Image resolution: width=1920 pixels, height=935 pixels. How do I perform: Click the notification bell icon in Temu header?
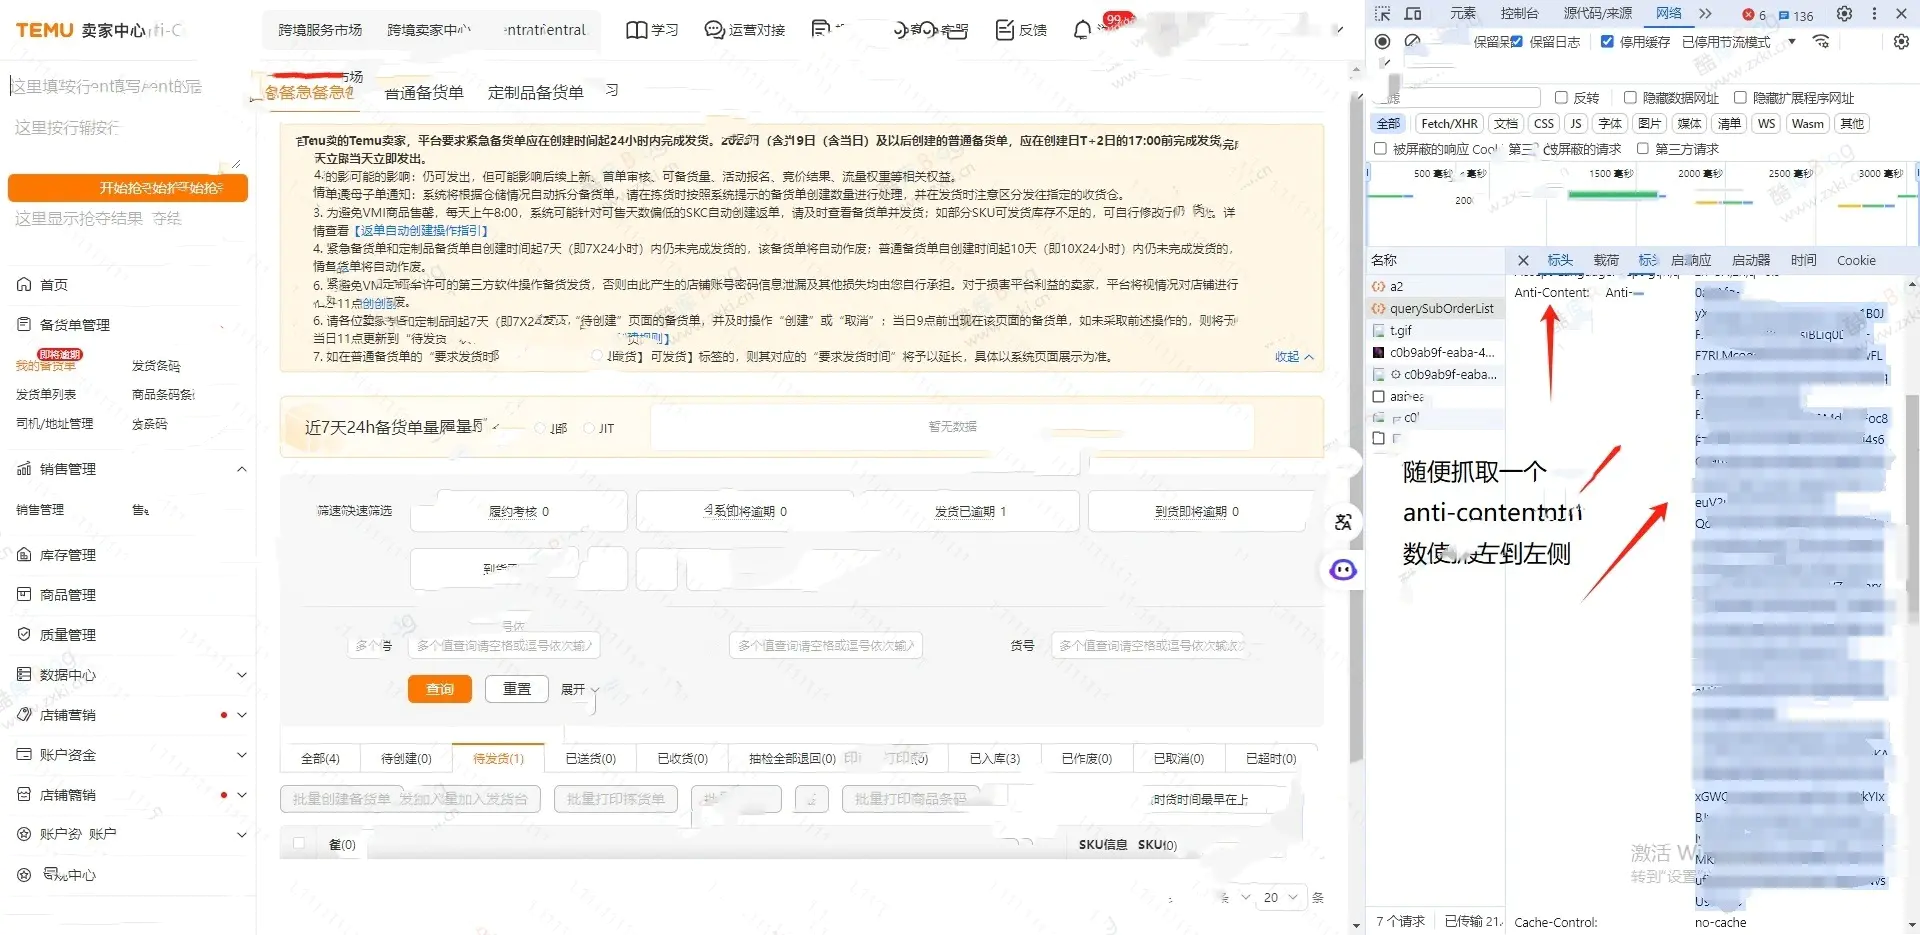click(1082, 31)
